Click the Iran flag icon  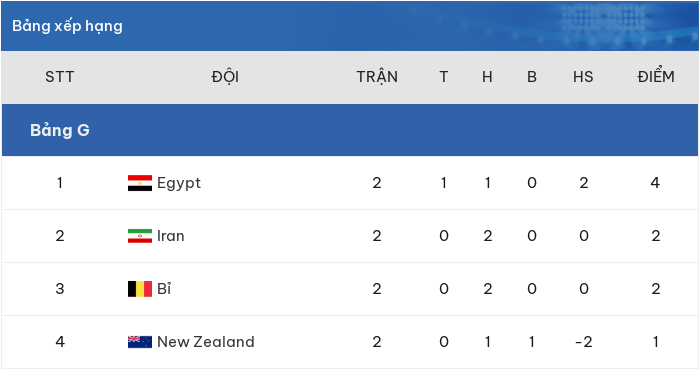[x=140, y=236]
